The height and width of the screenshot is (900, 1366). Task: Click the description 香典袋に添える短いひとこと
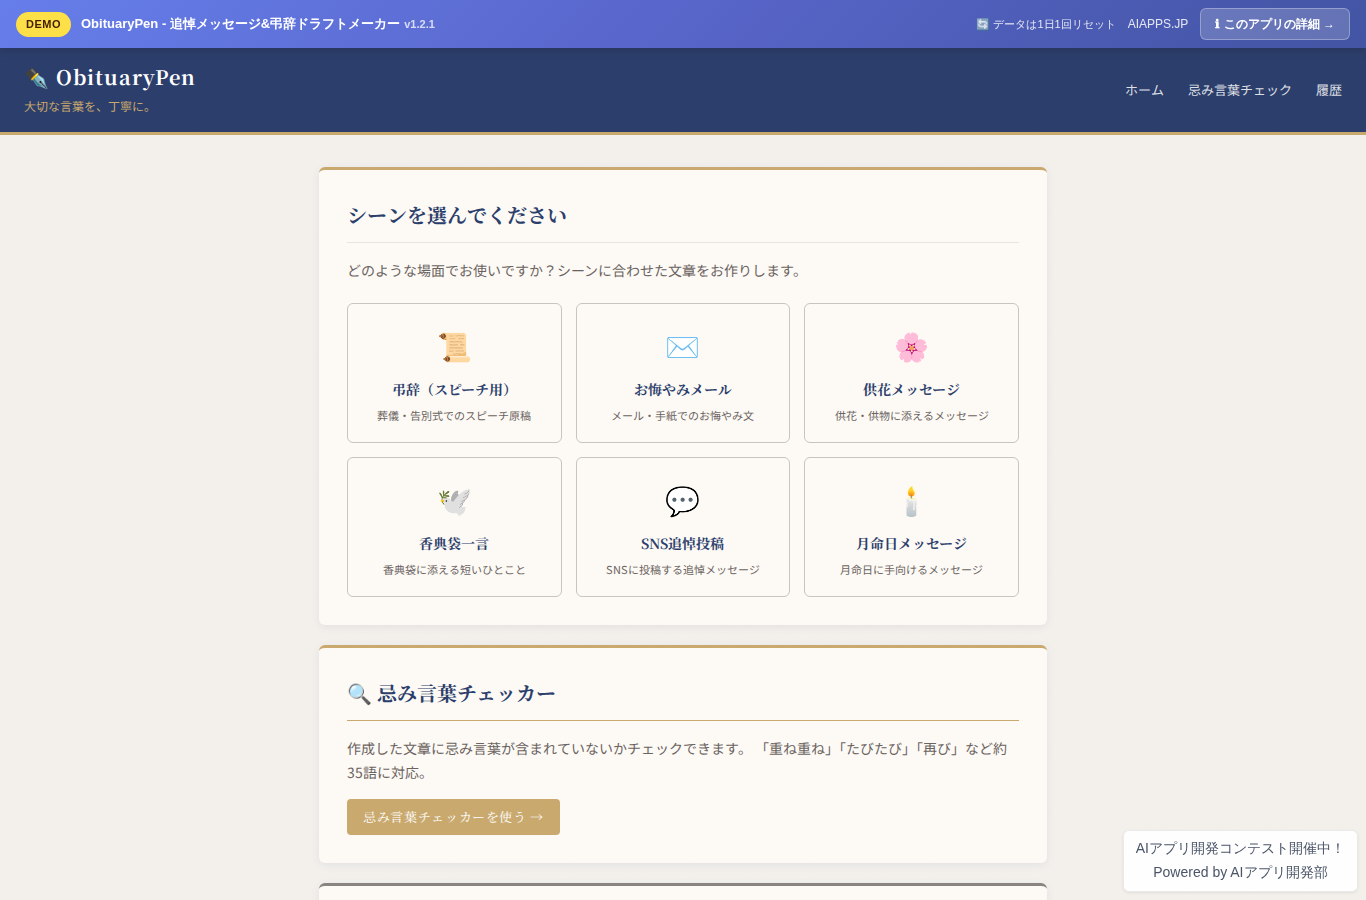pos(454,570)
